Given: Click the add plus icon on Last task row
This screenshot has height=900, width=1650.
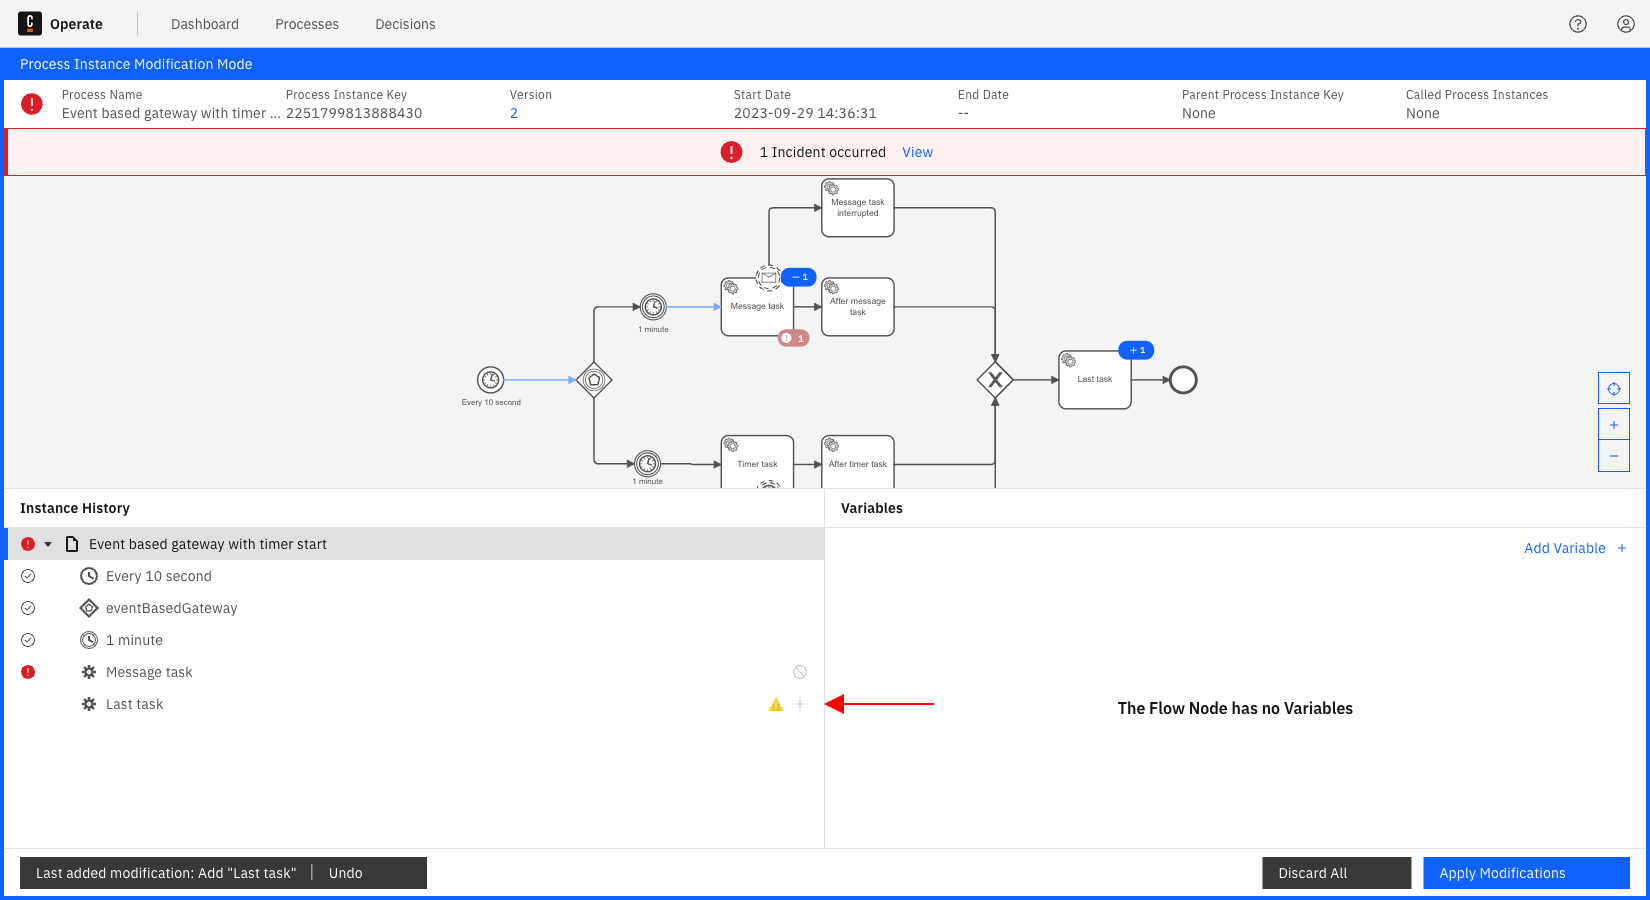Looking at the screenshot, I should (800, 705).
